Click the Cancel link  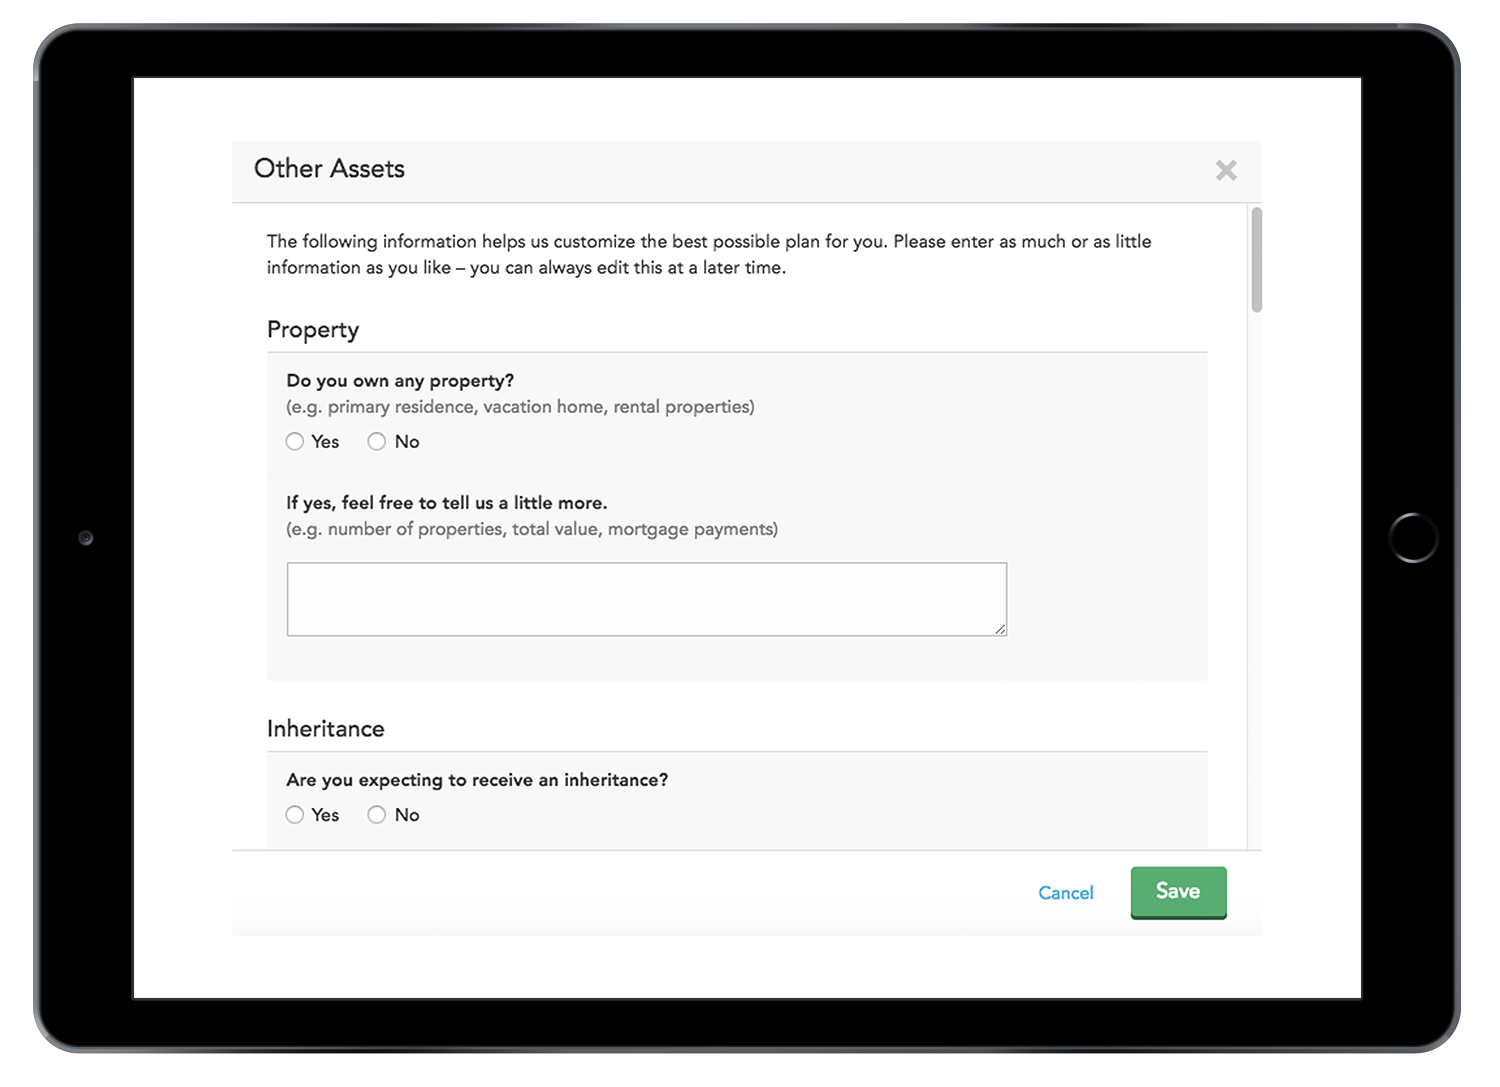pyautogui.click(x=1065, y=893)
